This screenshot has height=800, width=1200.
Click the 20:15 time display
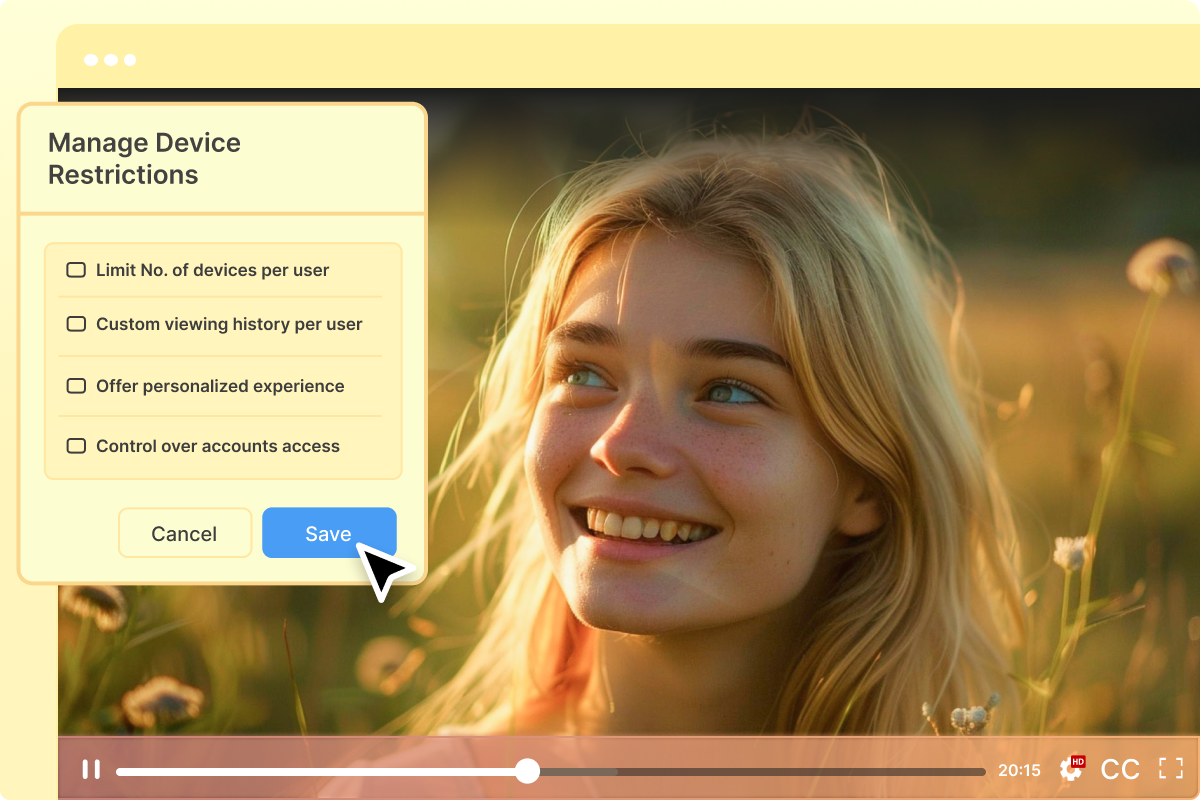tap(1019, 770)
